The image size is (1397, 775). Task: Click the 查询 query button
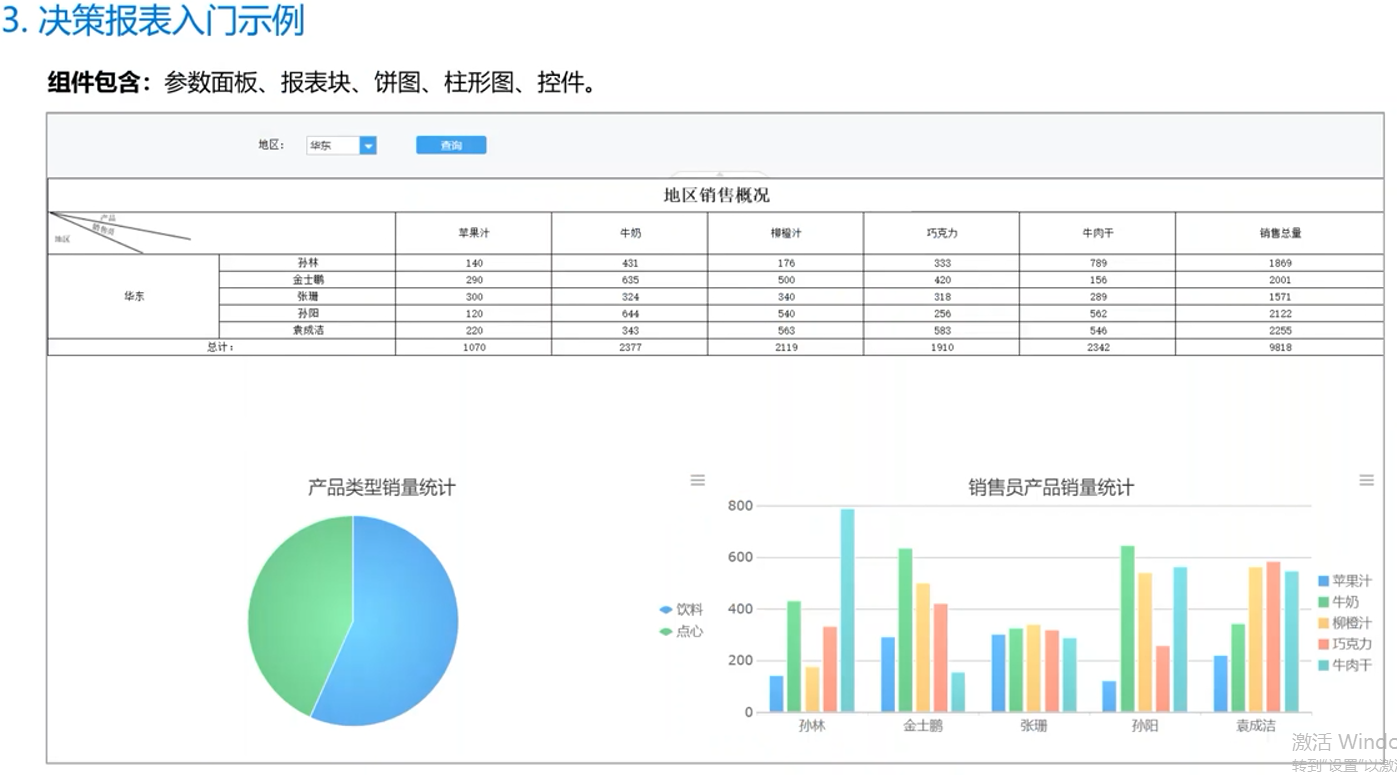pyautogui.click(x=450, y=144)
